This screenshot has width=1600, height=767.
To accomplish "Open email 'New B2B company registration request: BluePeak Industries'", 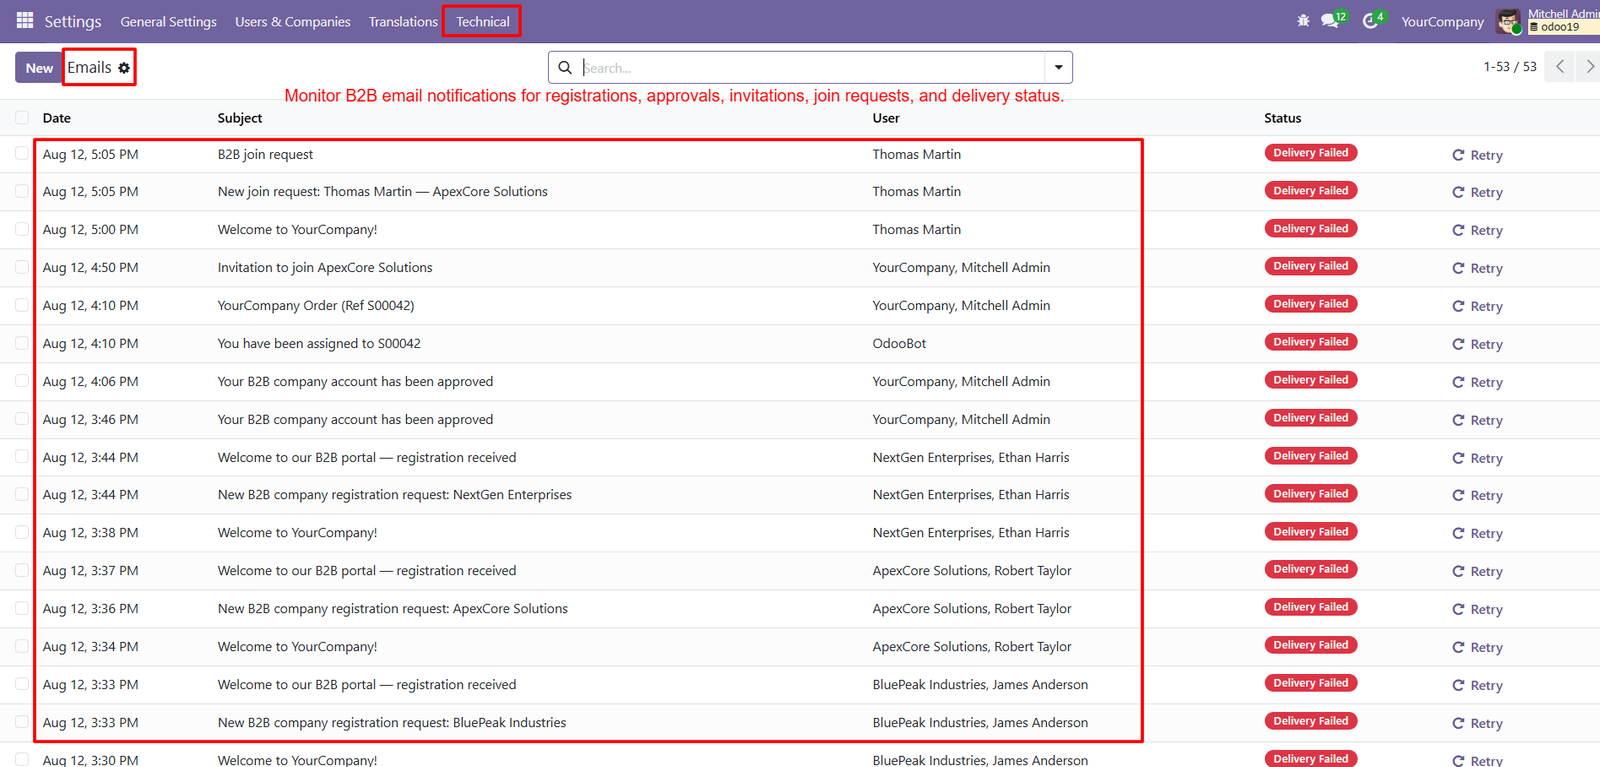I will (x=392, y=722).
